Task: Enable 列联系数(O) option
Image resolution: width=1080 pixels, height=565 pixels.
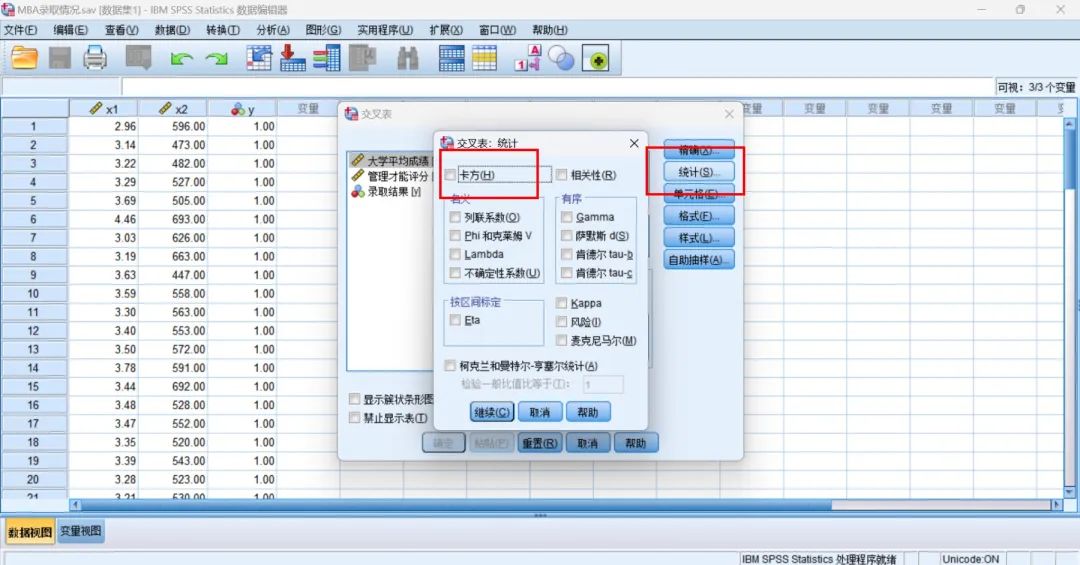Action: [x=455, y=217]
